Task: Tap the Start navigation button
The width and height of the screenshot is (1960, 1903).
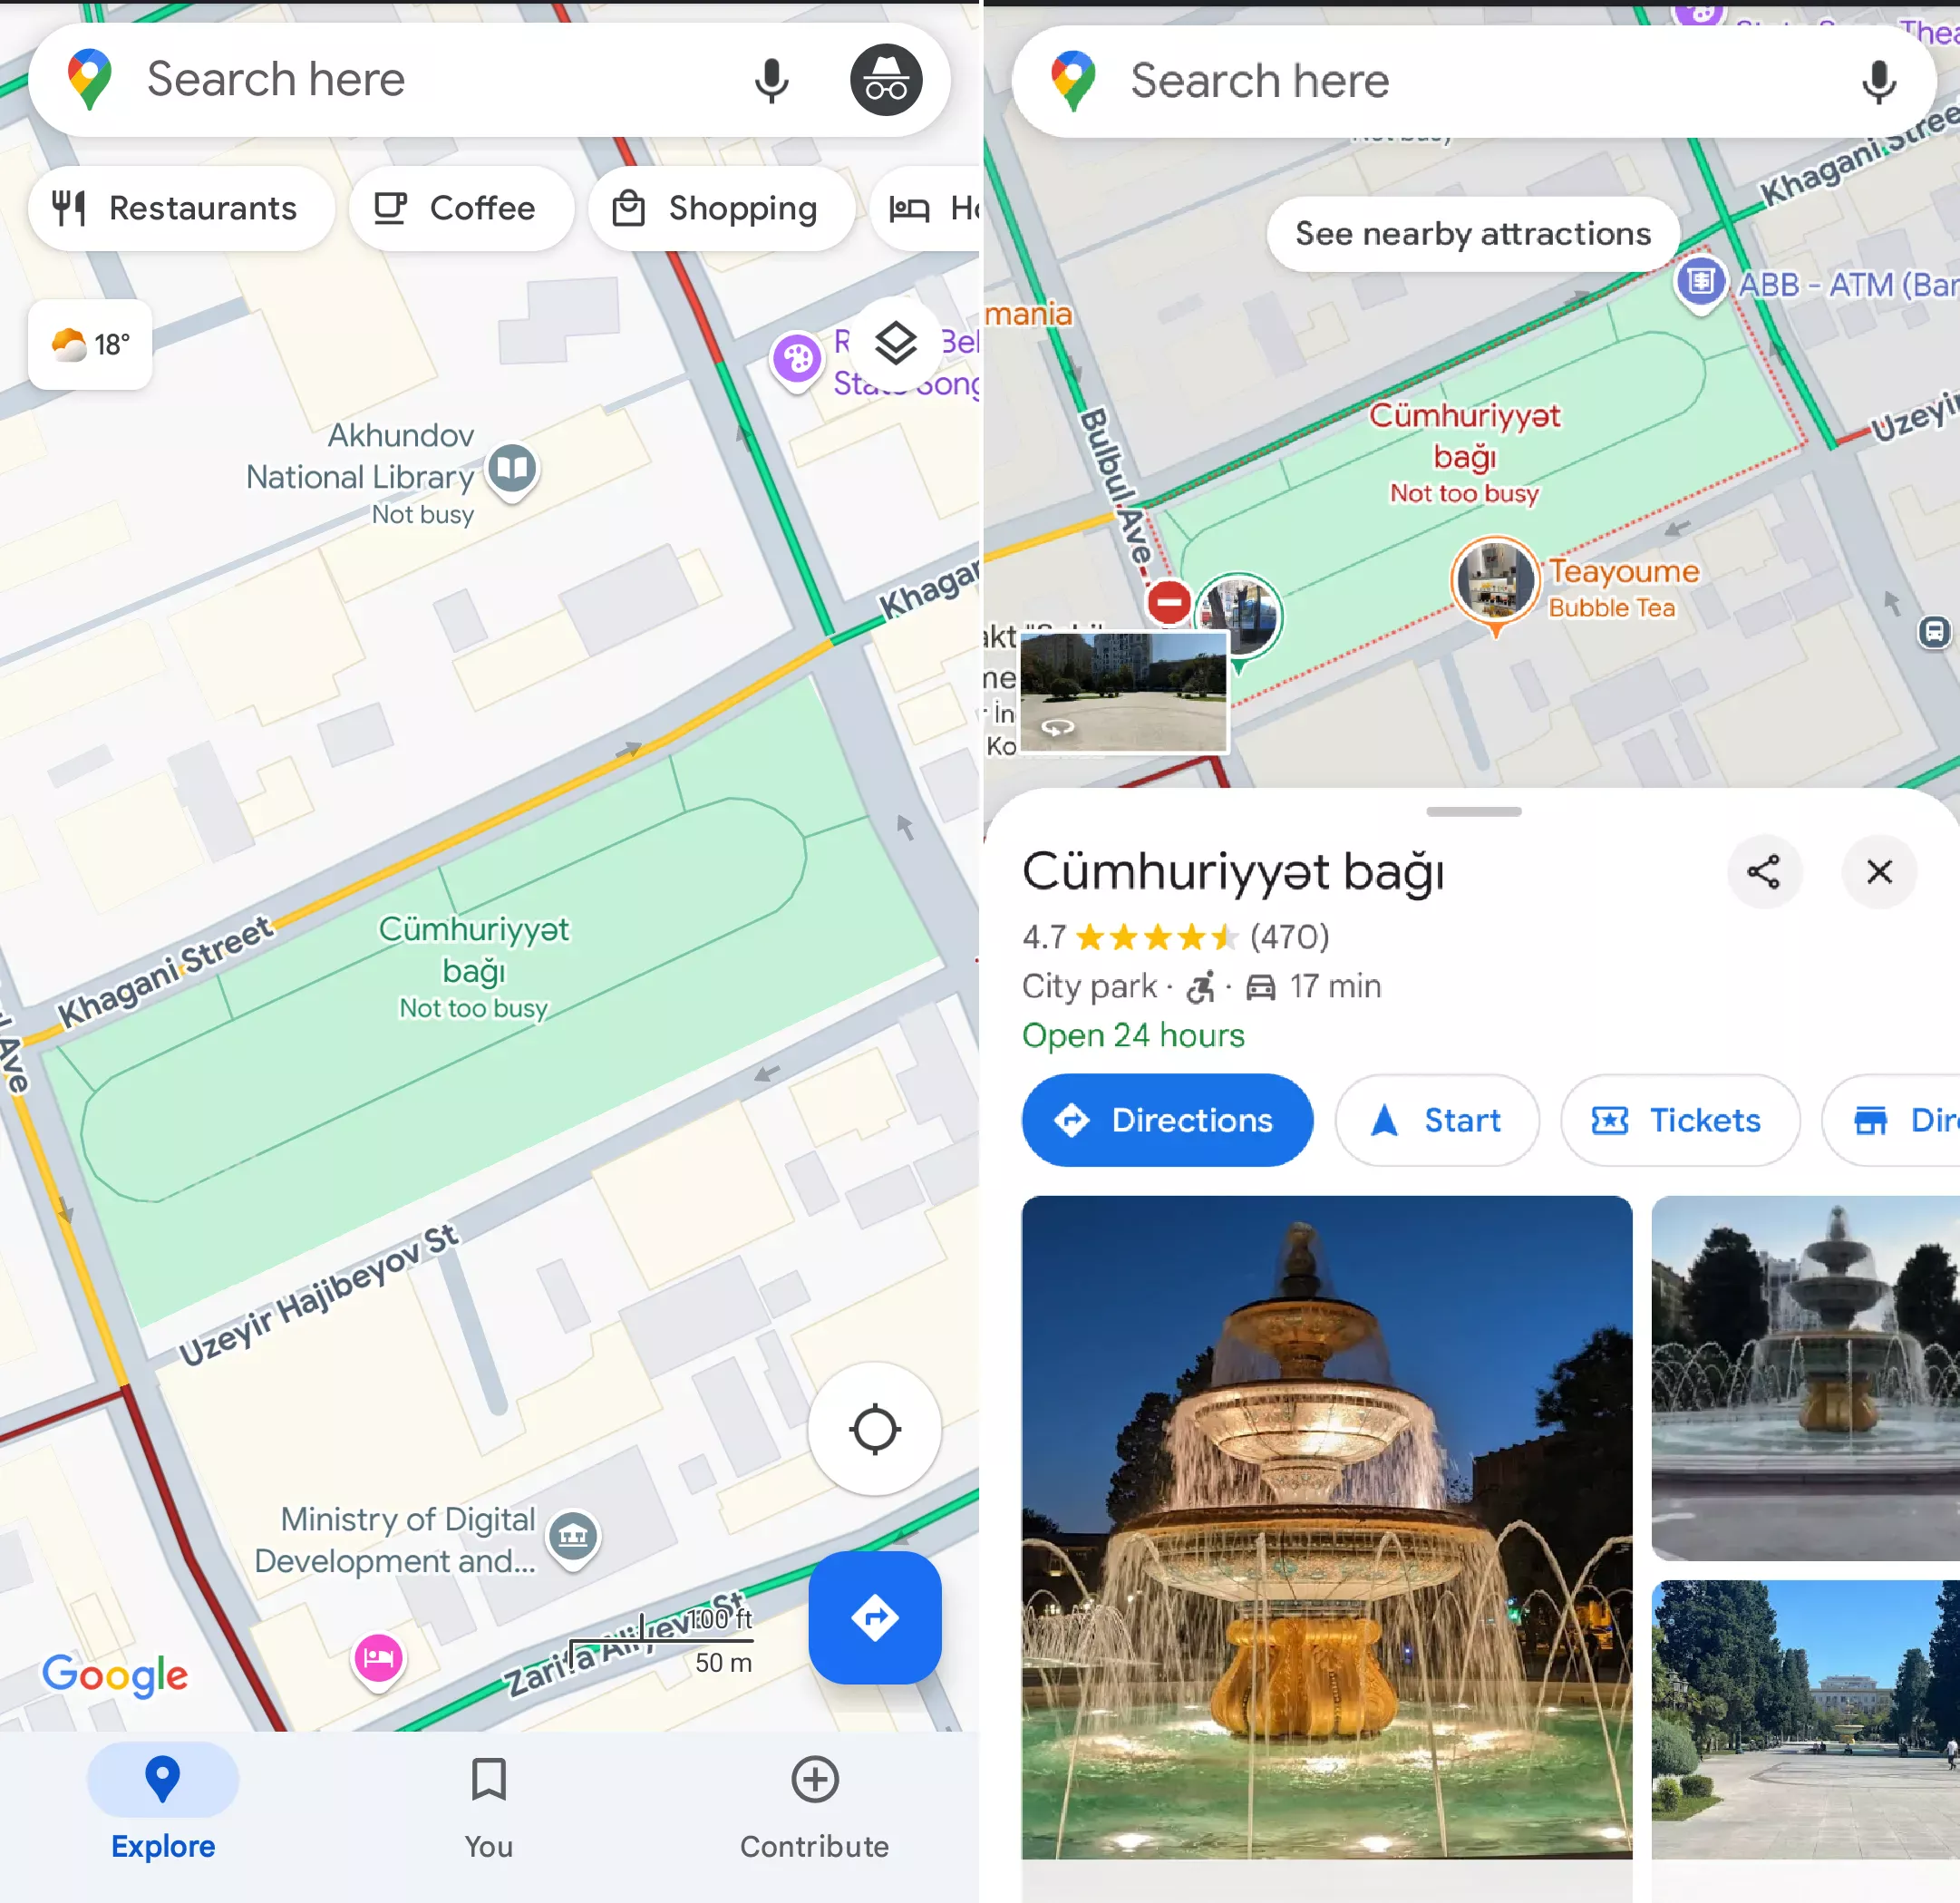Action: click(x=1435, y=1121)
